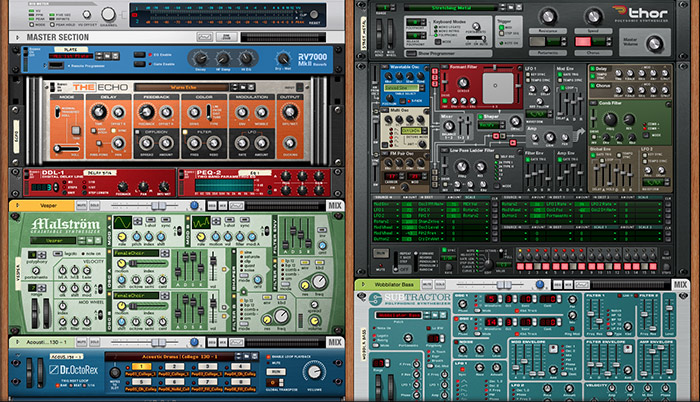Step The Echo patch up/down arrows

tap(235, 87)
